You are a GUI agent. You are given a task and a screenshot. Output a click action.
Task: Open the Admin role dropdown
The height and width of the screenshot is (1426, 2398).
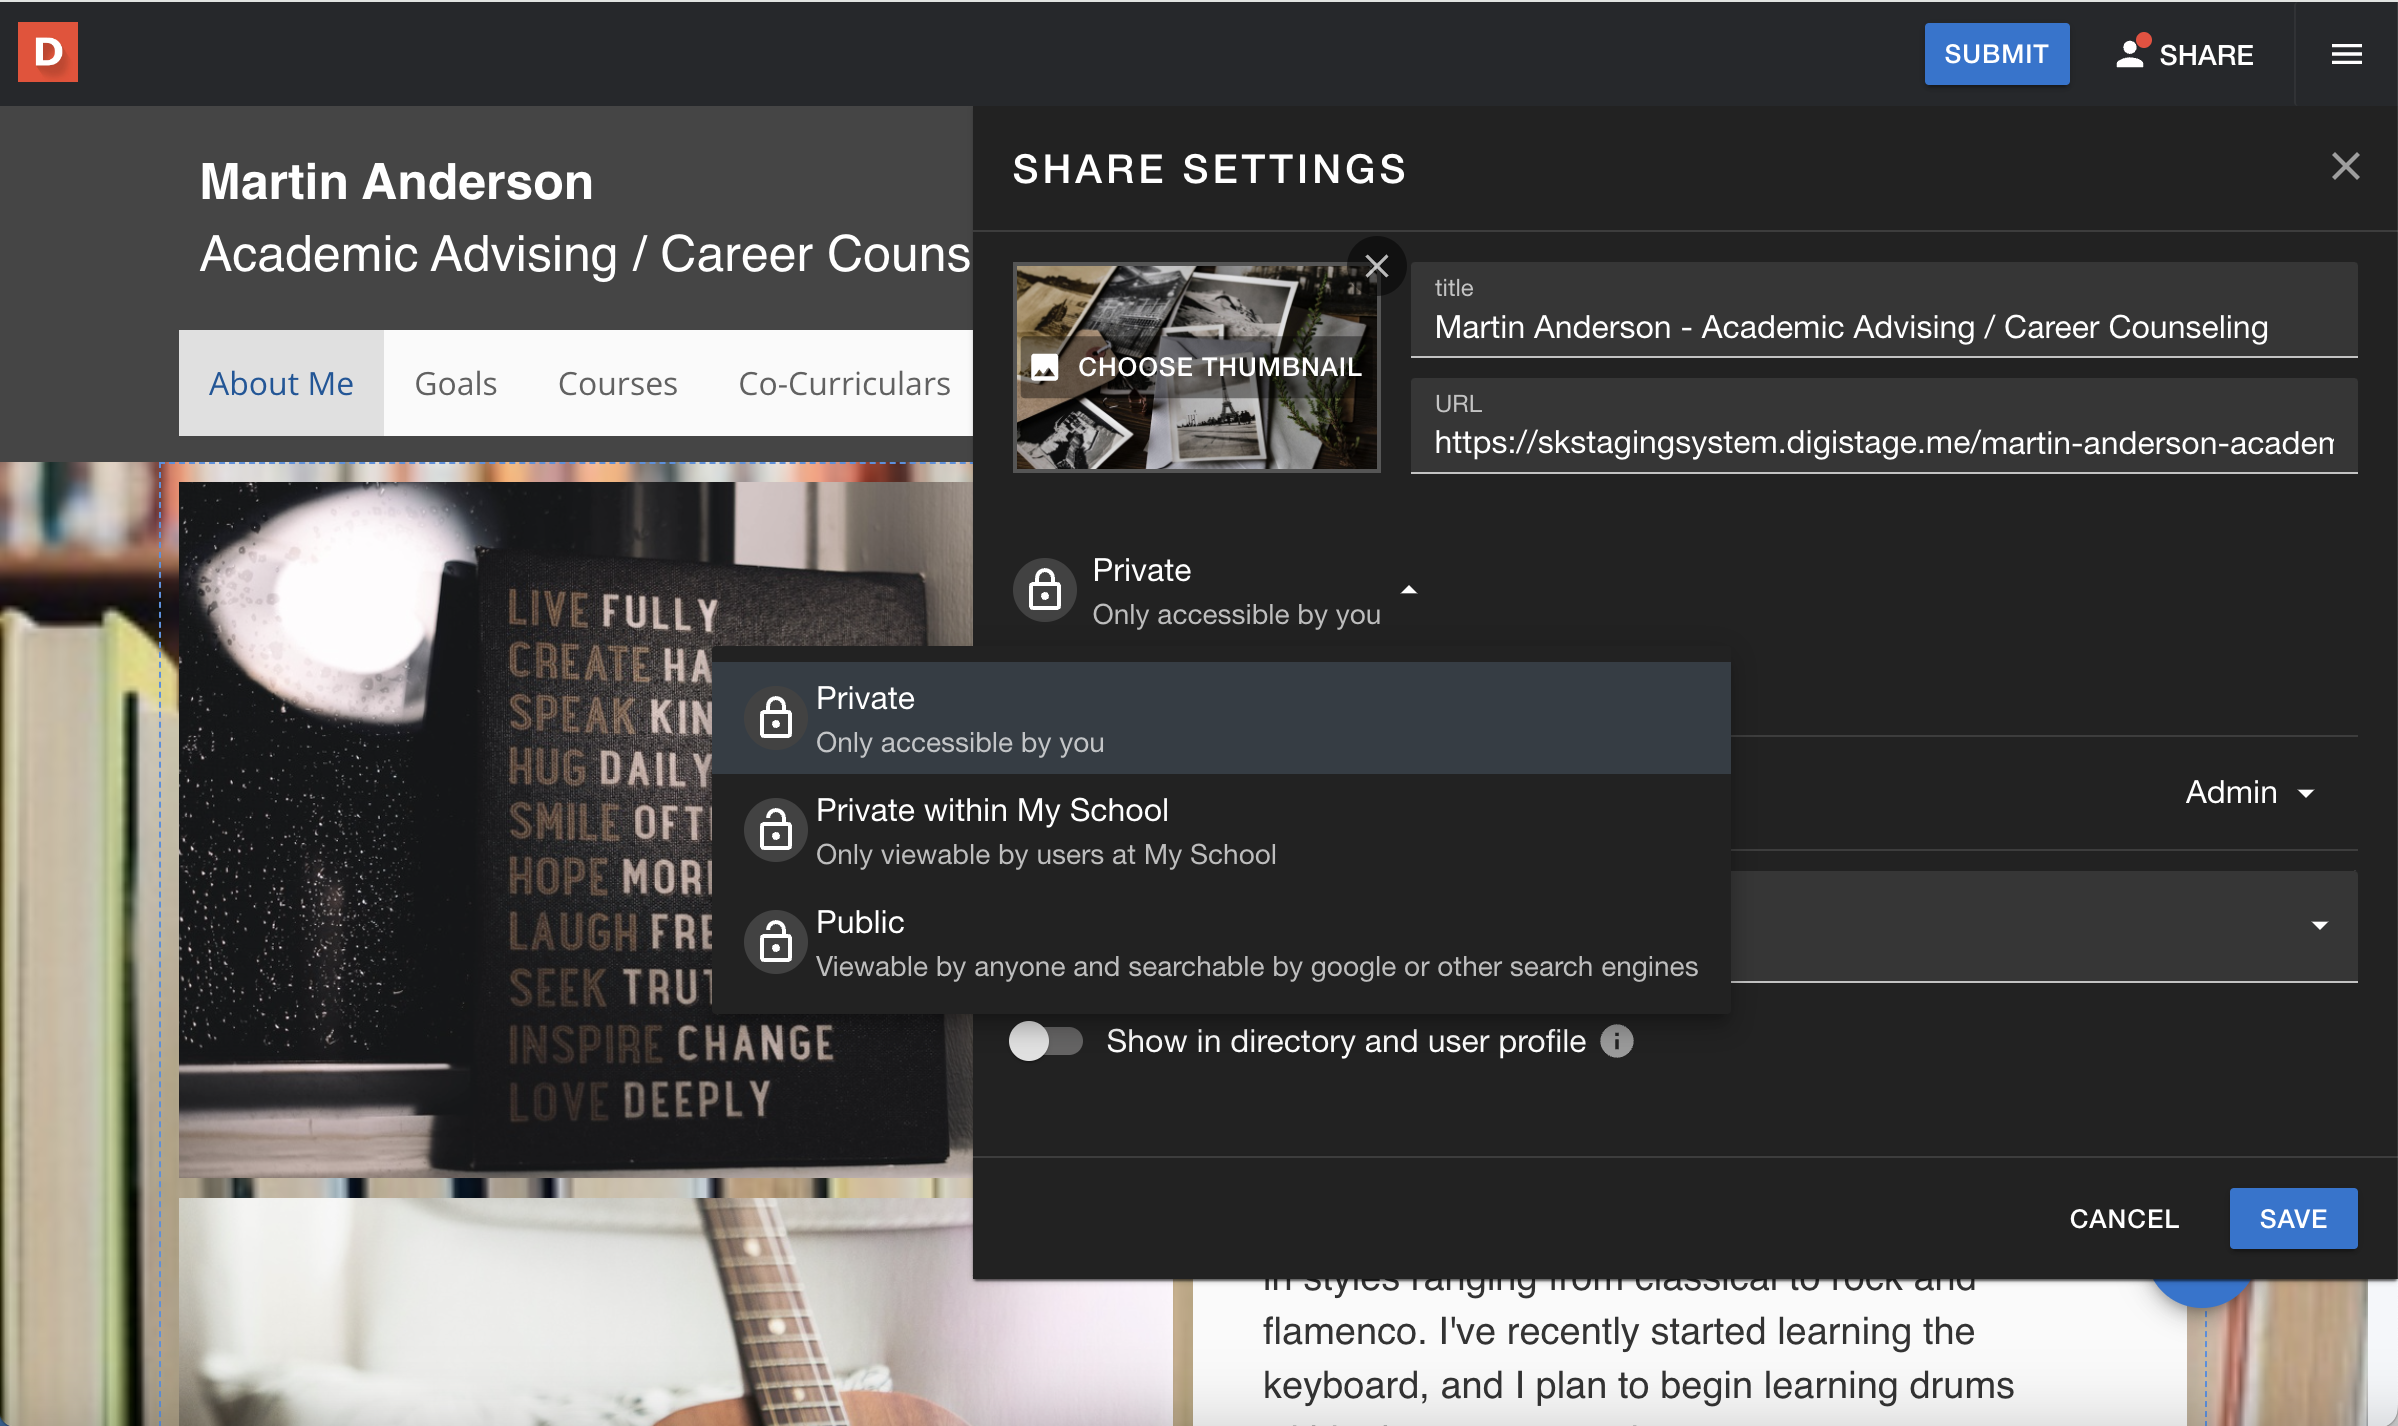2249,792
